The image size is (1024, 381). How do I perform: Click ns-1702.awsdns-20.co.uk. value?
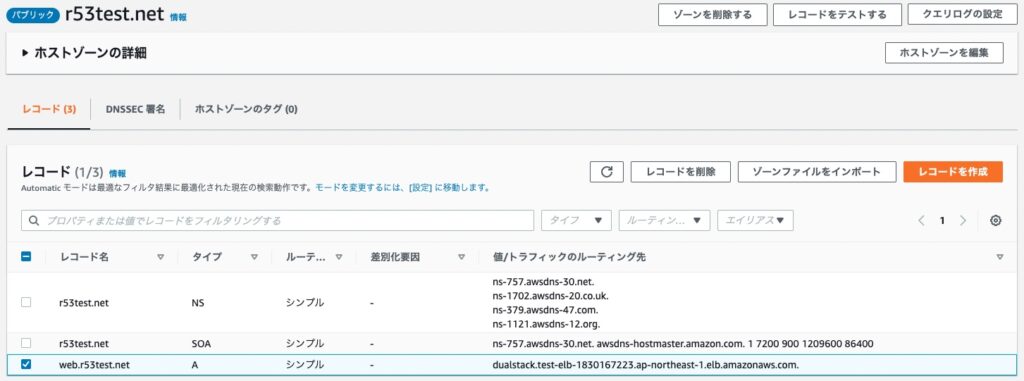coord(551,295)
